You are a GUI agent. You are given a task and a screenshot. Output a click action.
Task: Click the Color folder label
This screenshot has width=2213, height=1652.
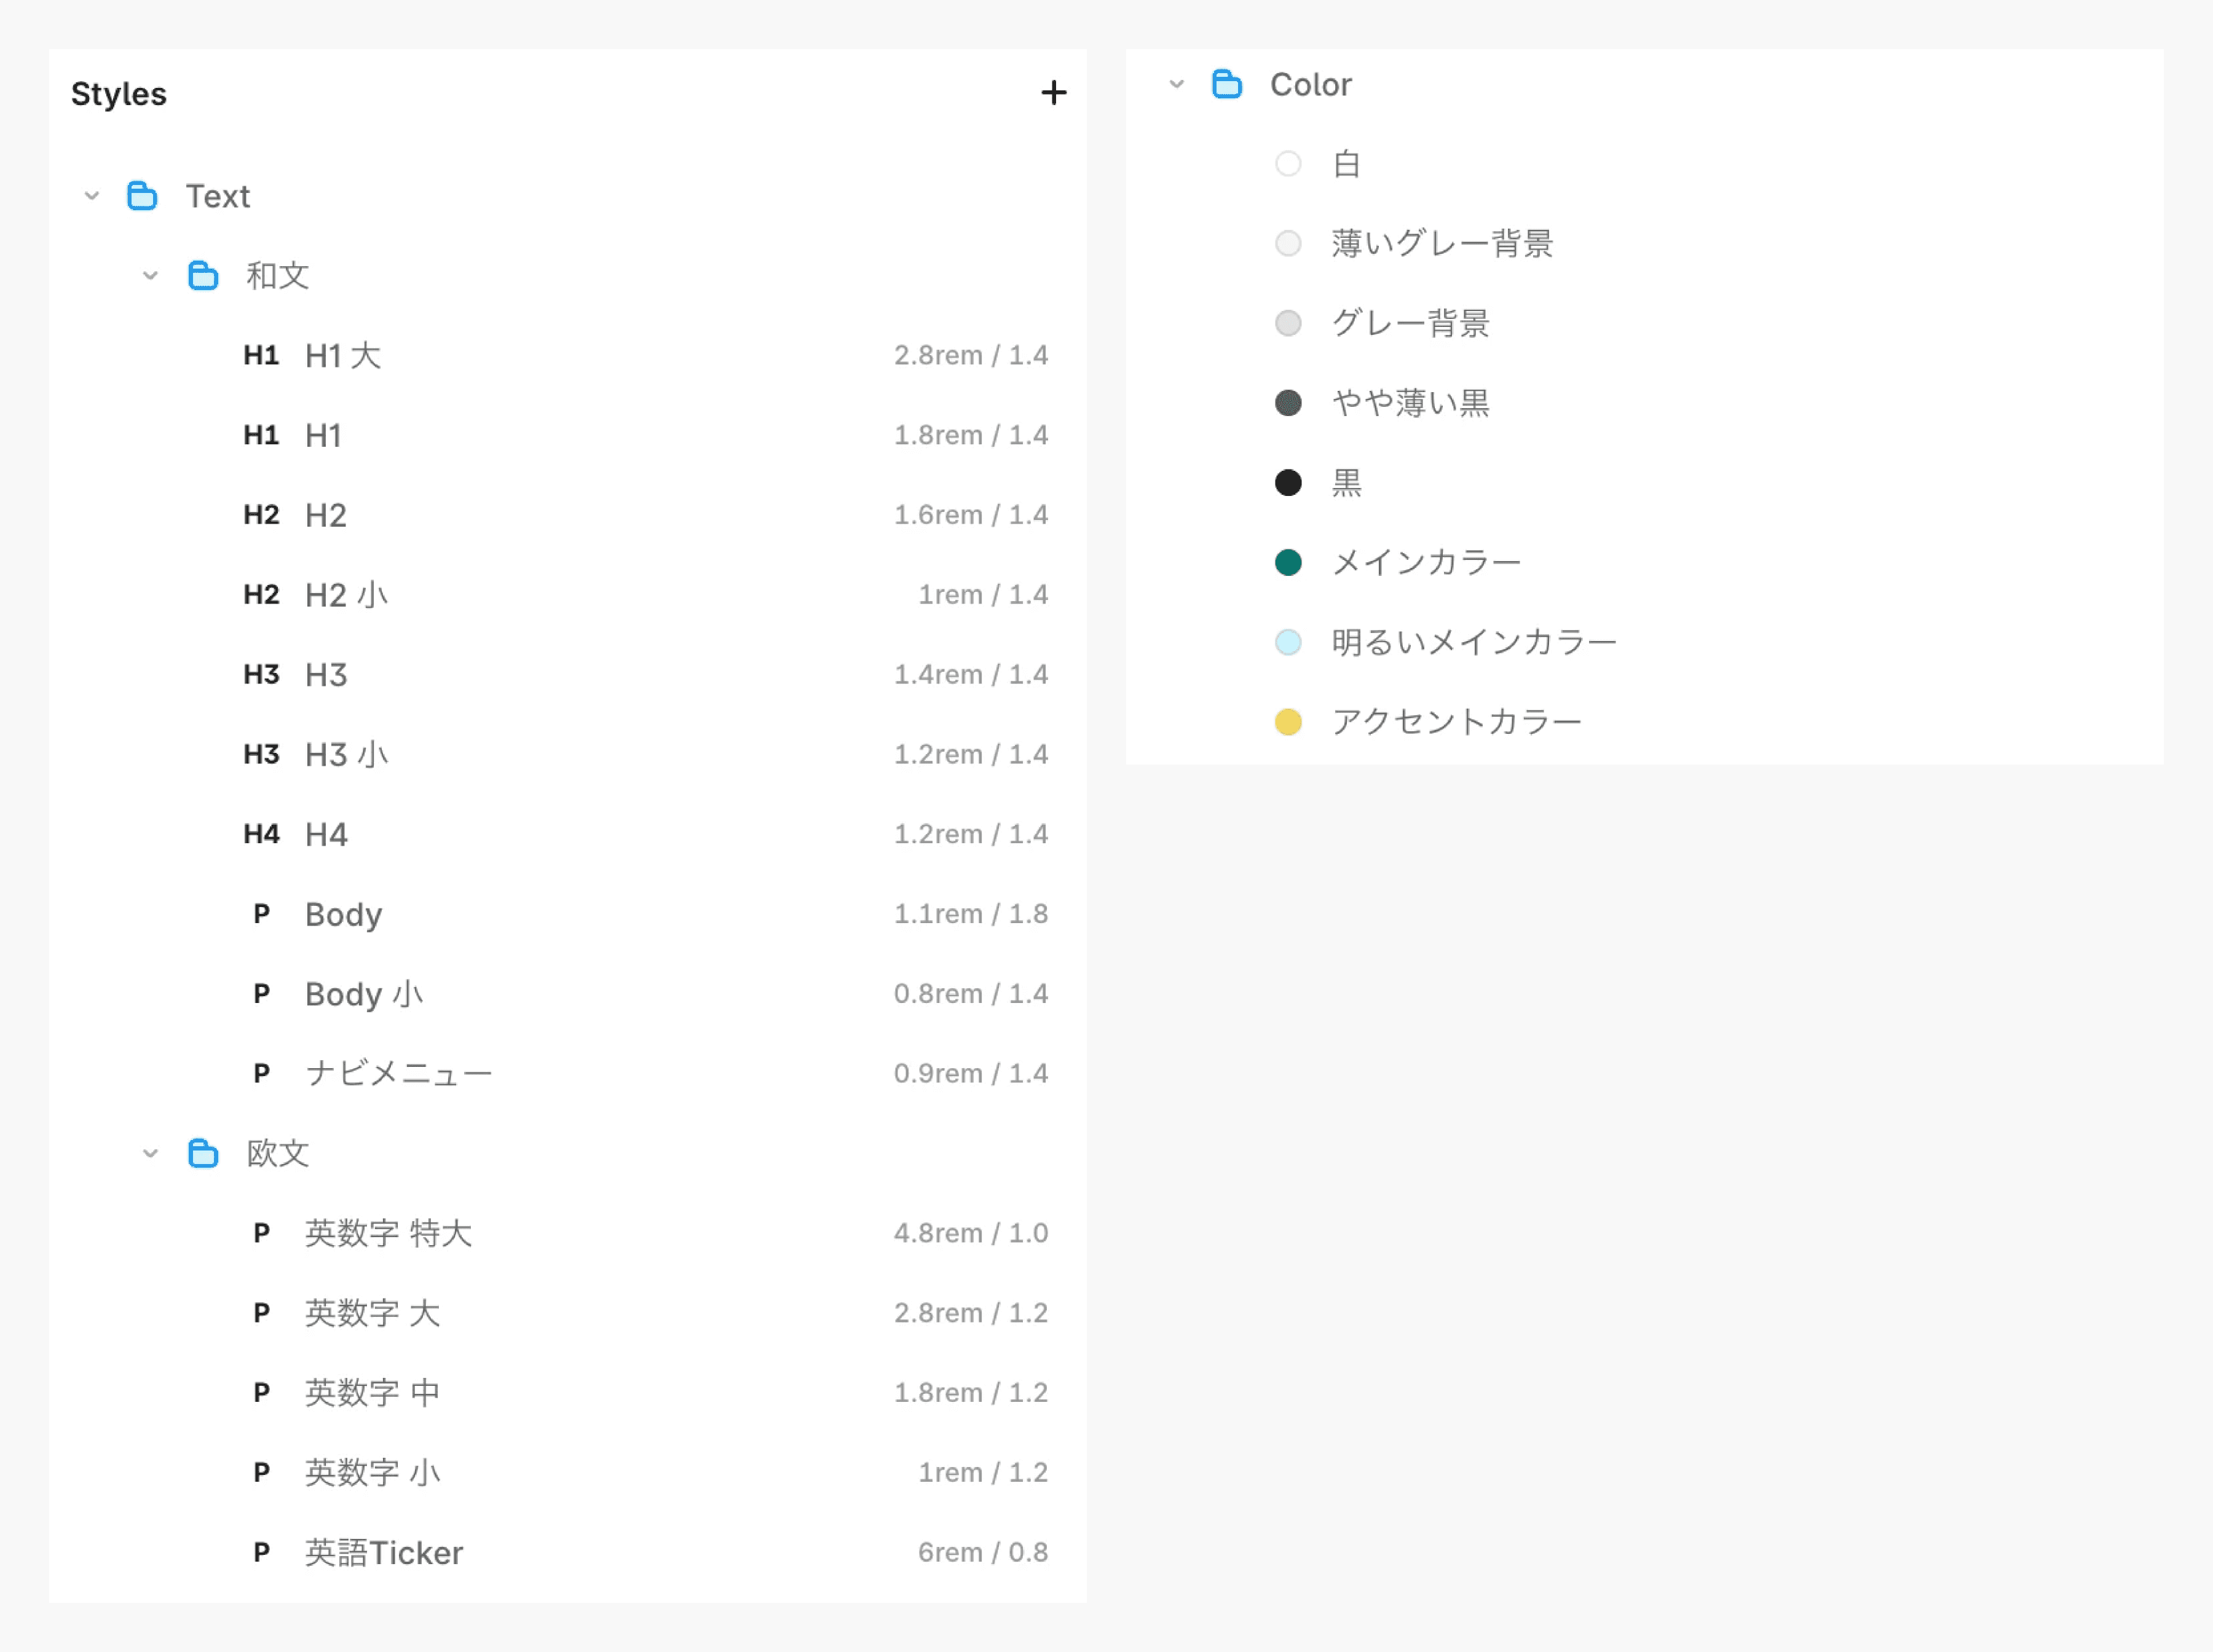1311,84
